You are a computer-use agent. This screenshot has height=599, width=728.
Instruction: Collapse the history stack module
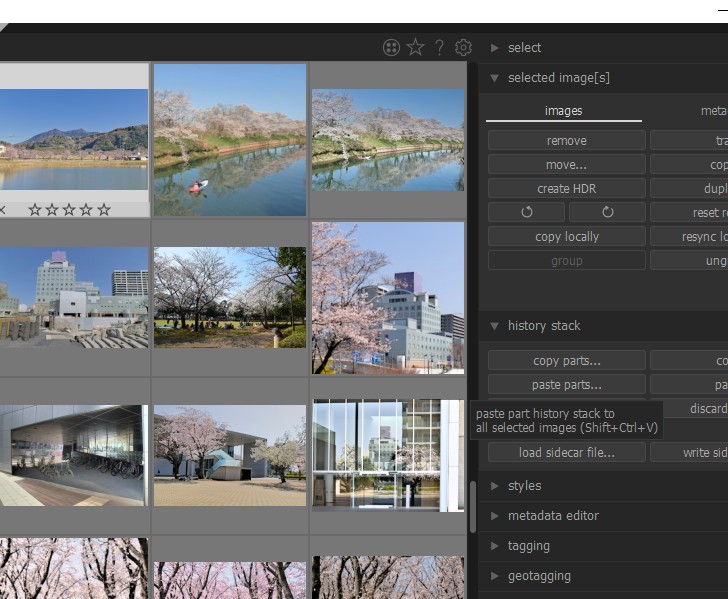click(543, 326)
